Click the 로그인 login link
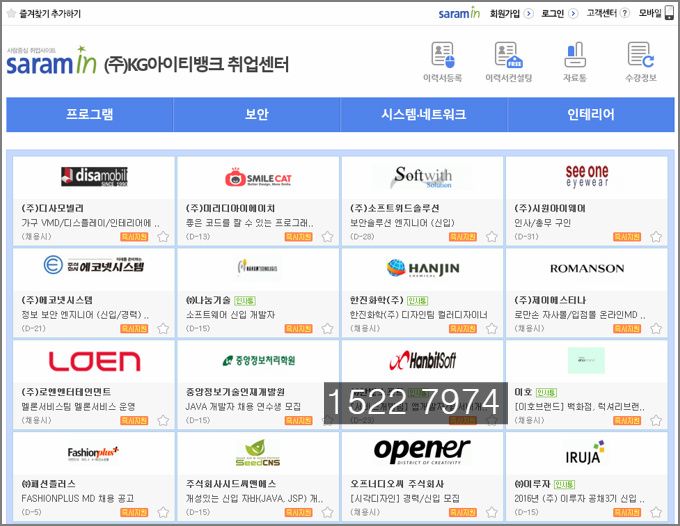 pos(552,13)
